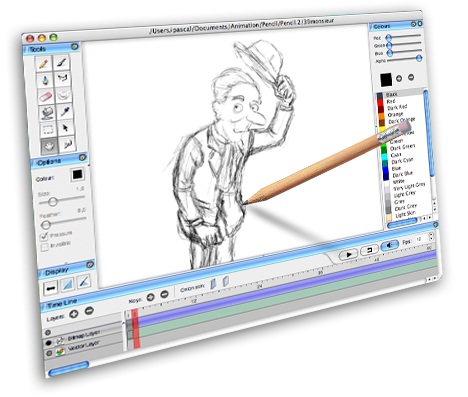This screenshot has width=468, height=397.
Task: Play the animation with the play button
Action: [348, 255]
